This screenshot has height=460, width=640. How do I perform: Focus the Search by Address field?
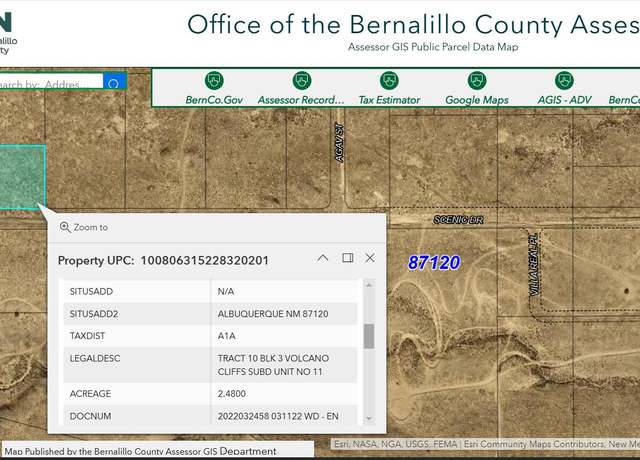pos(51,81)
